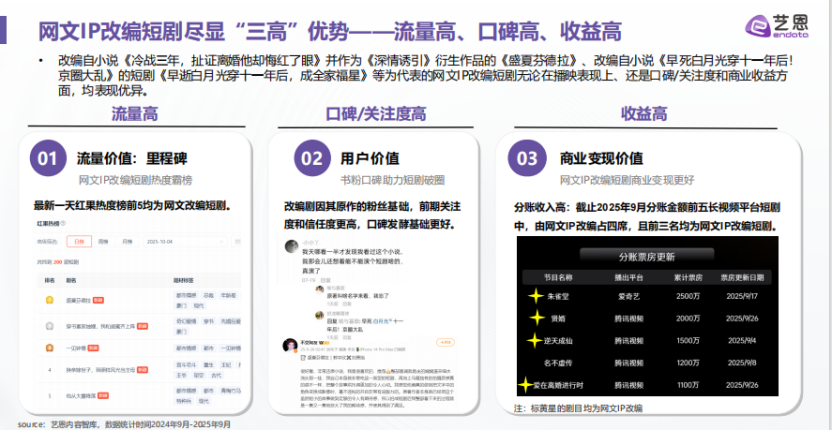Click the source 艺恩内容智库 line
This screenshot has height=430, width=832.
tap(124, 424)
